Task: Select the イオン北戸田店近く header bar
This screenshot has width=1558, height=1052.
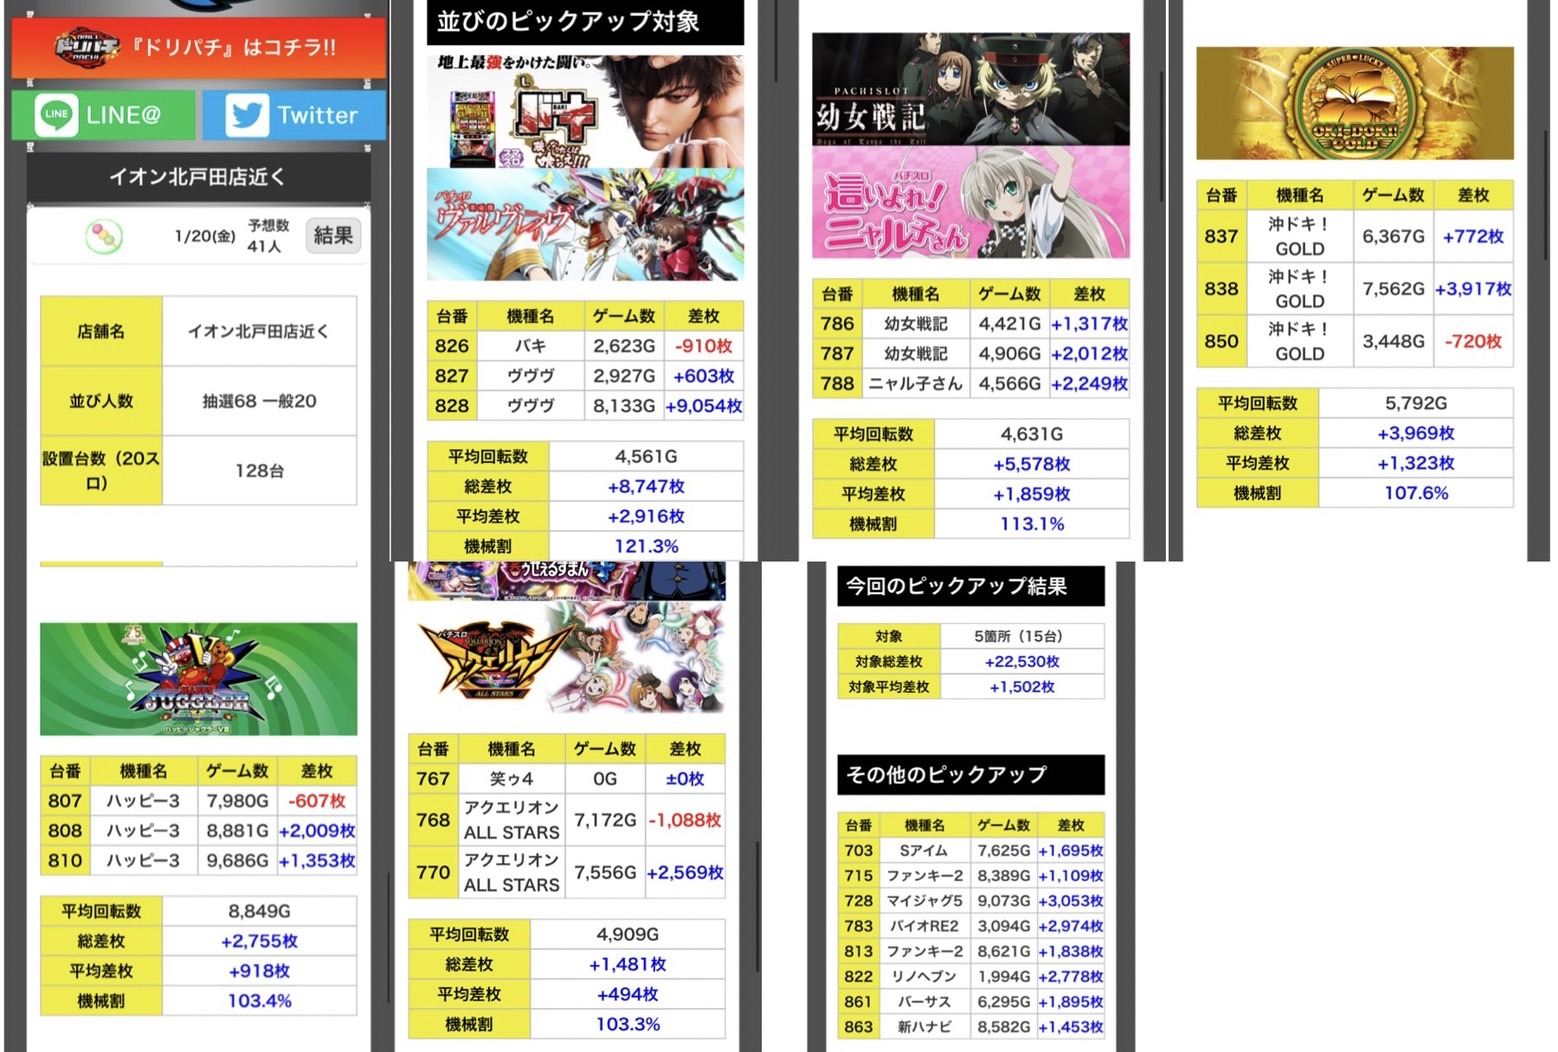Action: pyautogui.click(x=198, y=177)
